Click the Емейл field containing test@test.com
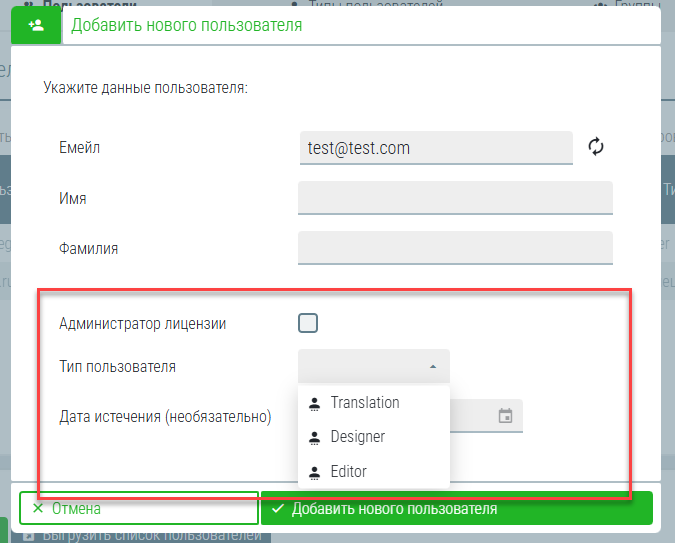This screenshot has height=543, width=675. coord(435,148)
